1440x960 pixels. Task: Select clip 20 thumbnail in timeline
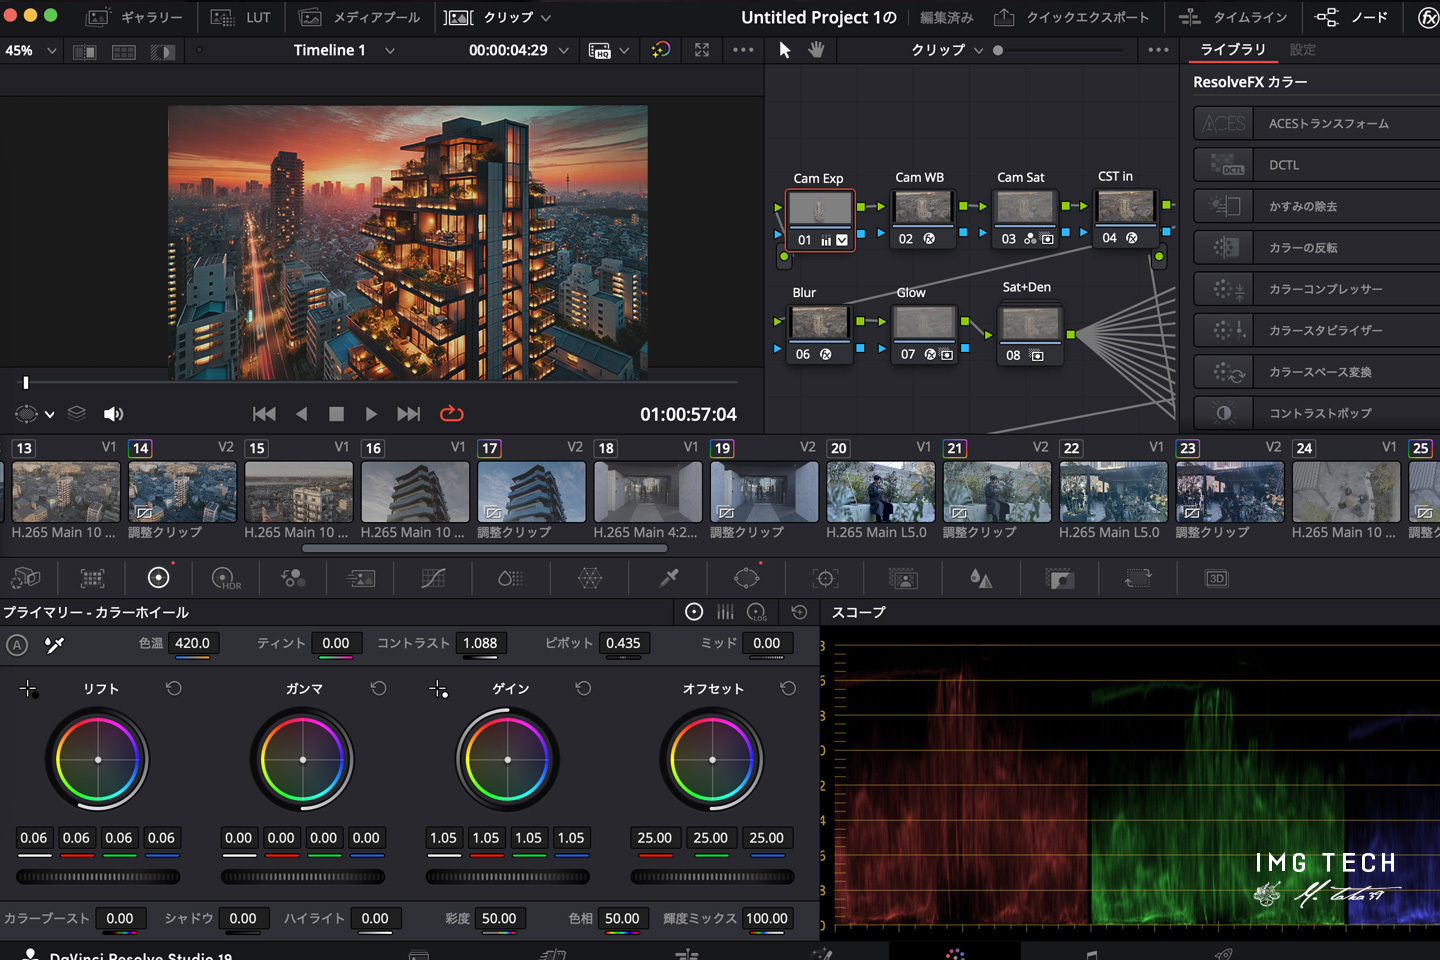[880, 492]
